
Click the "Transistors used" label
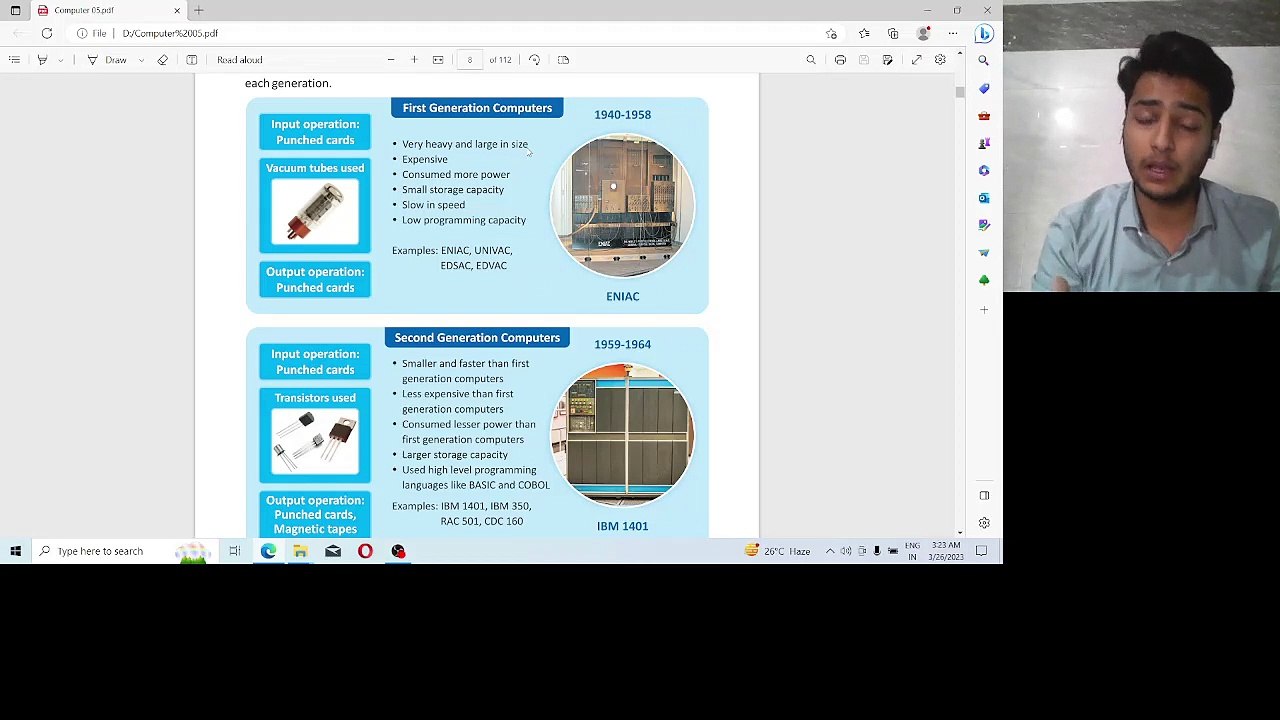click(315, 398)
